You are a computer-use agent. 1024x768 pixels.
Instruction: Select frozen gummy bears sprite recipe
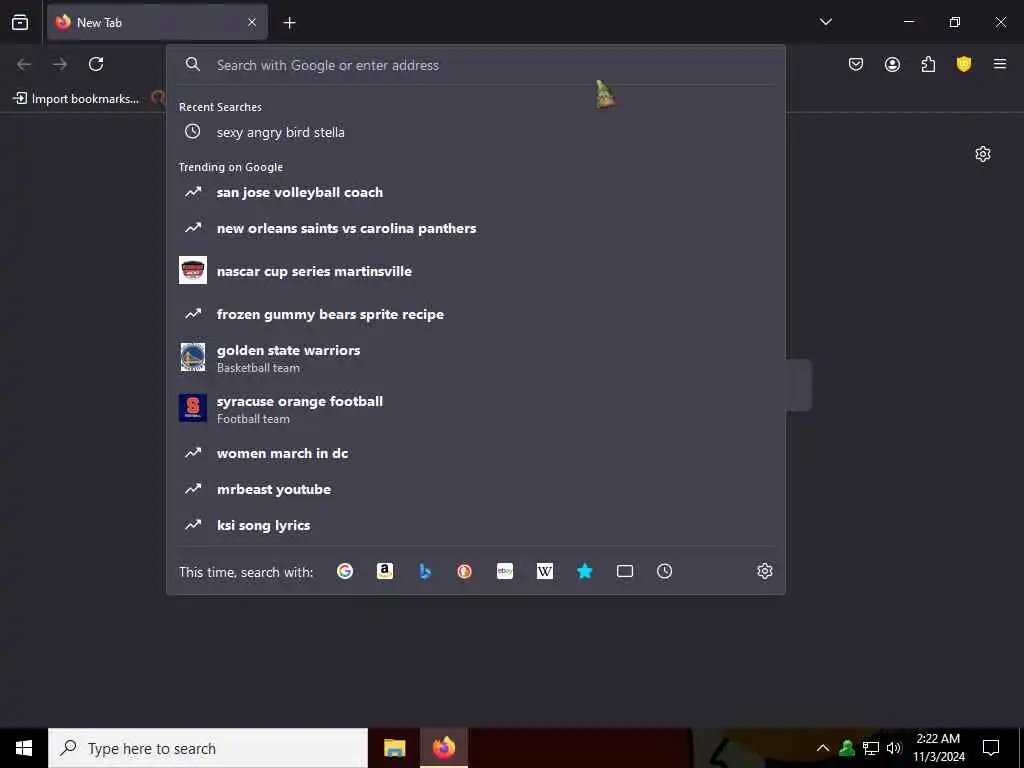(x=475, y=314)
